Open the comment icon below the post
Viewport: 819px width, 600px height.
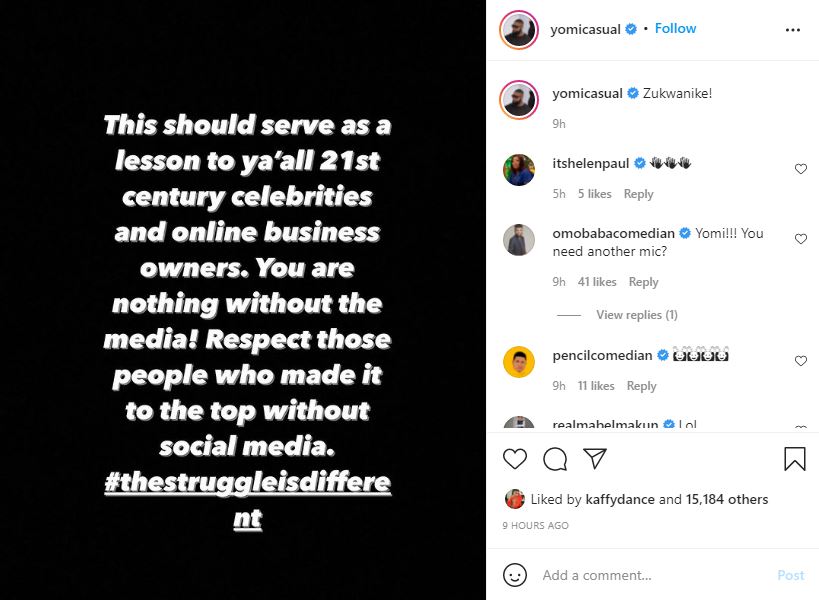(x=556, y=459)
